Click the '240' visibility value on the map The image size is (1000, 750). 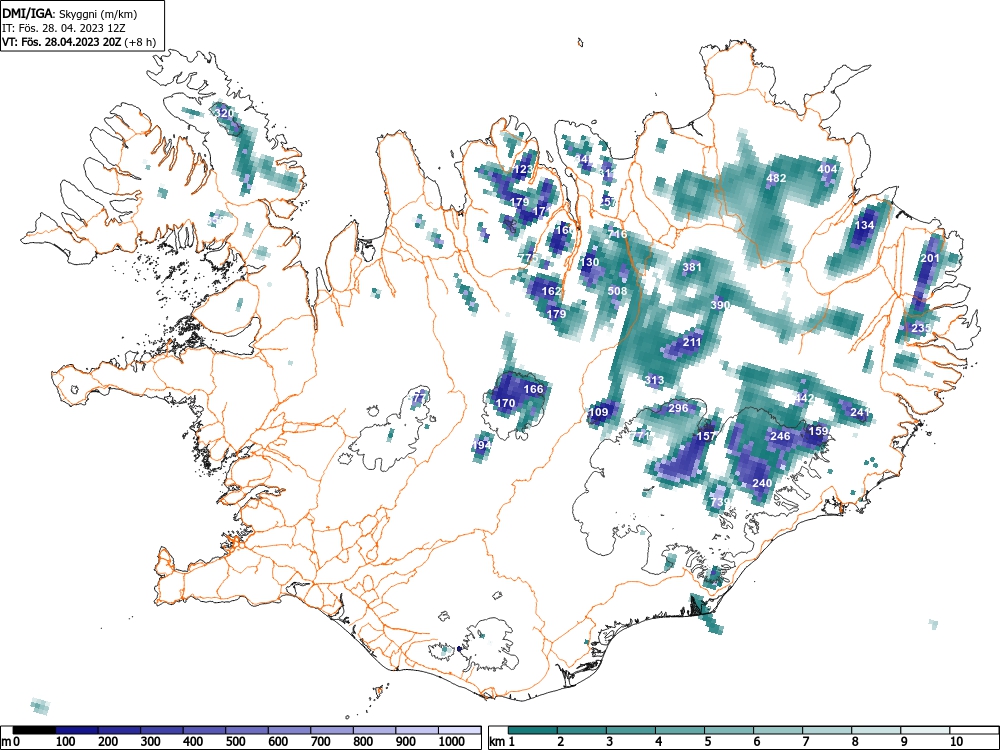[x=762, y=483]
